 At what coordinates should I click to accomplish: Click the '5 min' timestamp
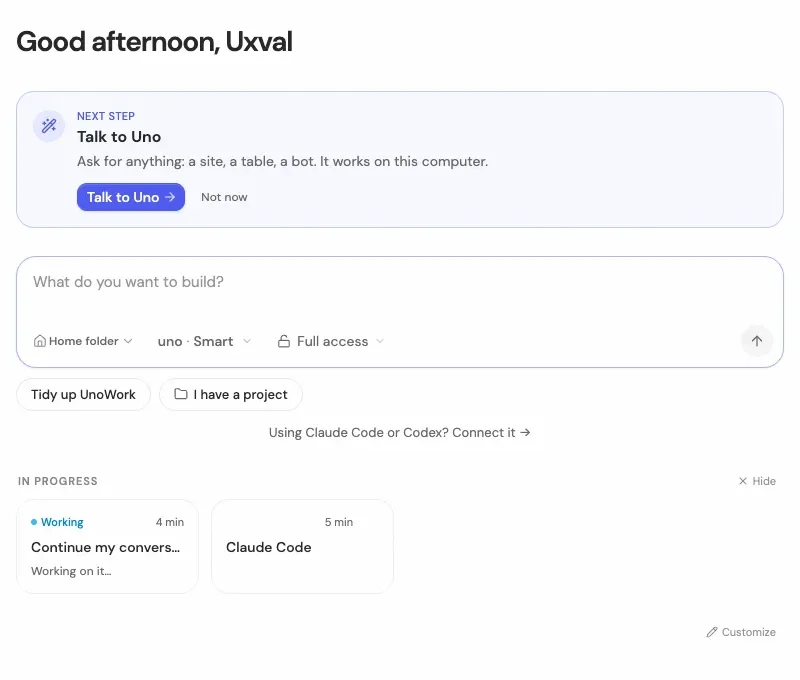[339, 522]
